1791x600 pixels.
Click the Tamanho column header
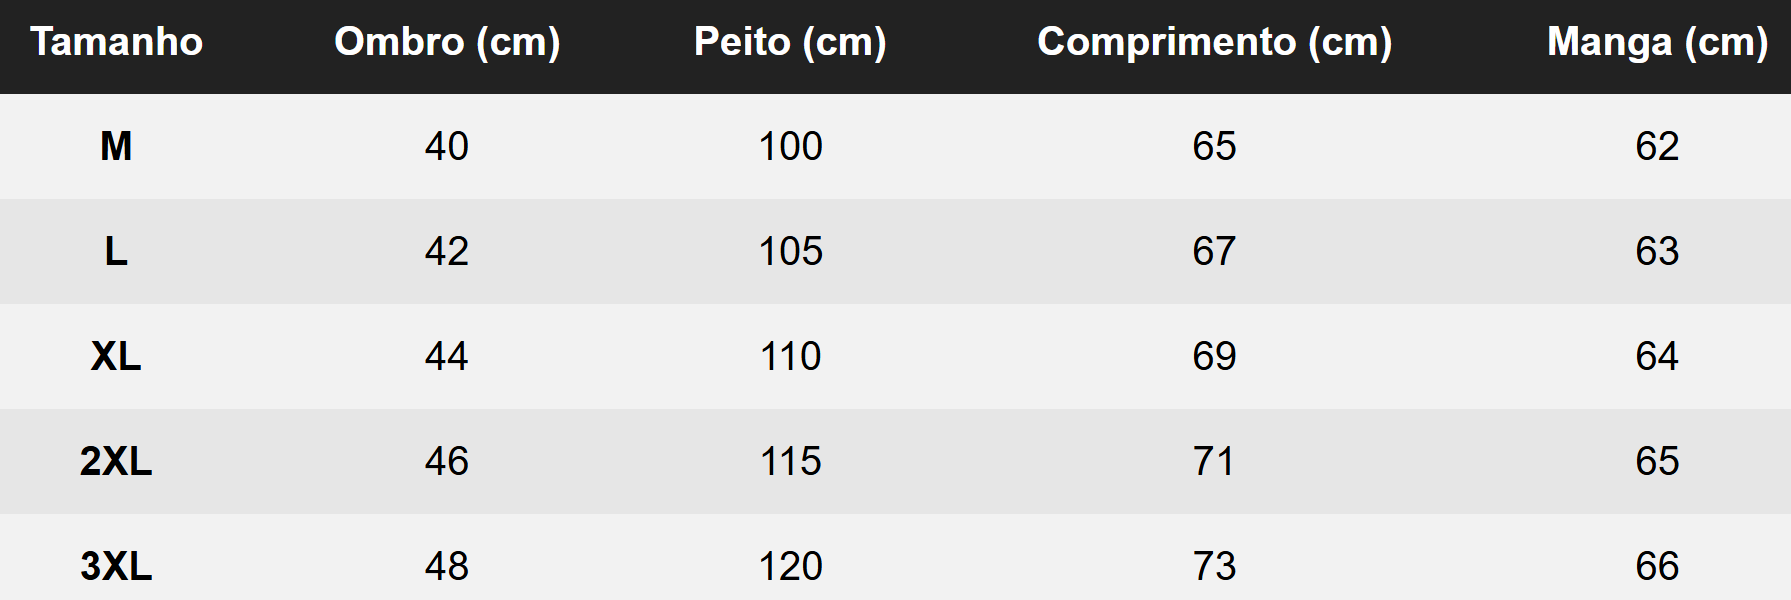116,42
